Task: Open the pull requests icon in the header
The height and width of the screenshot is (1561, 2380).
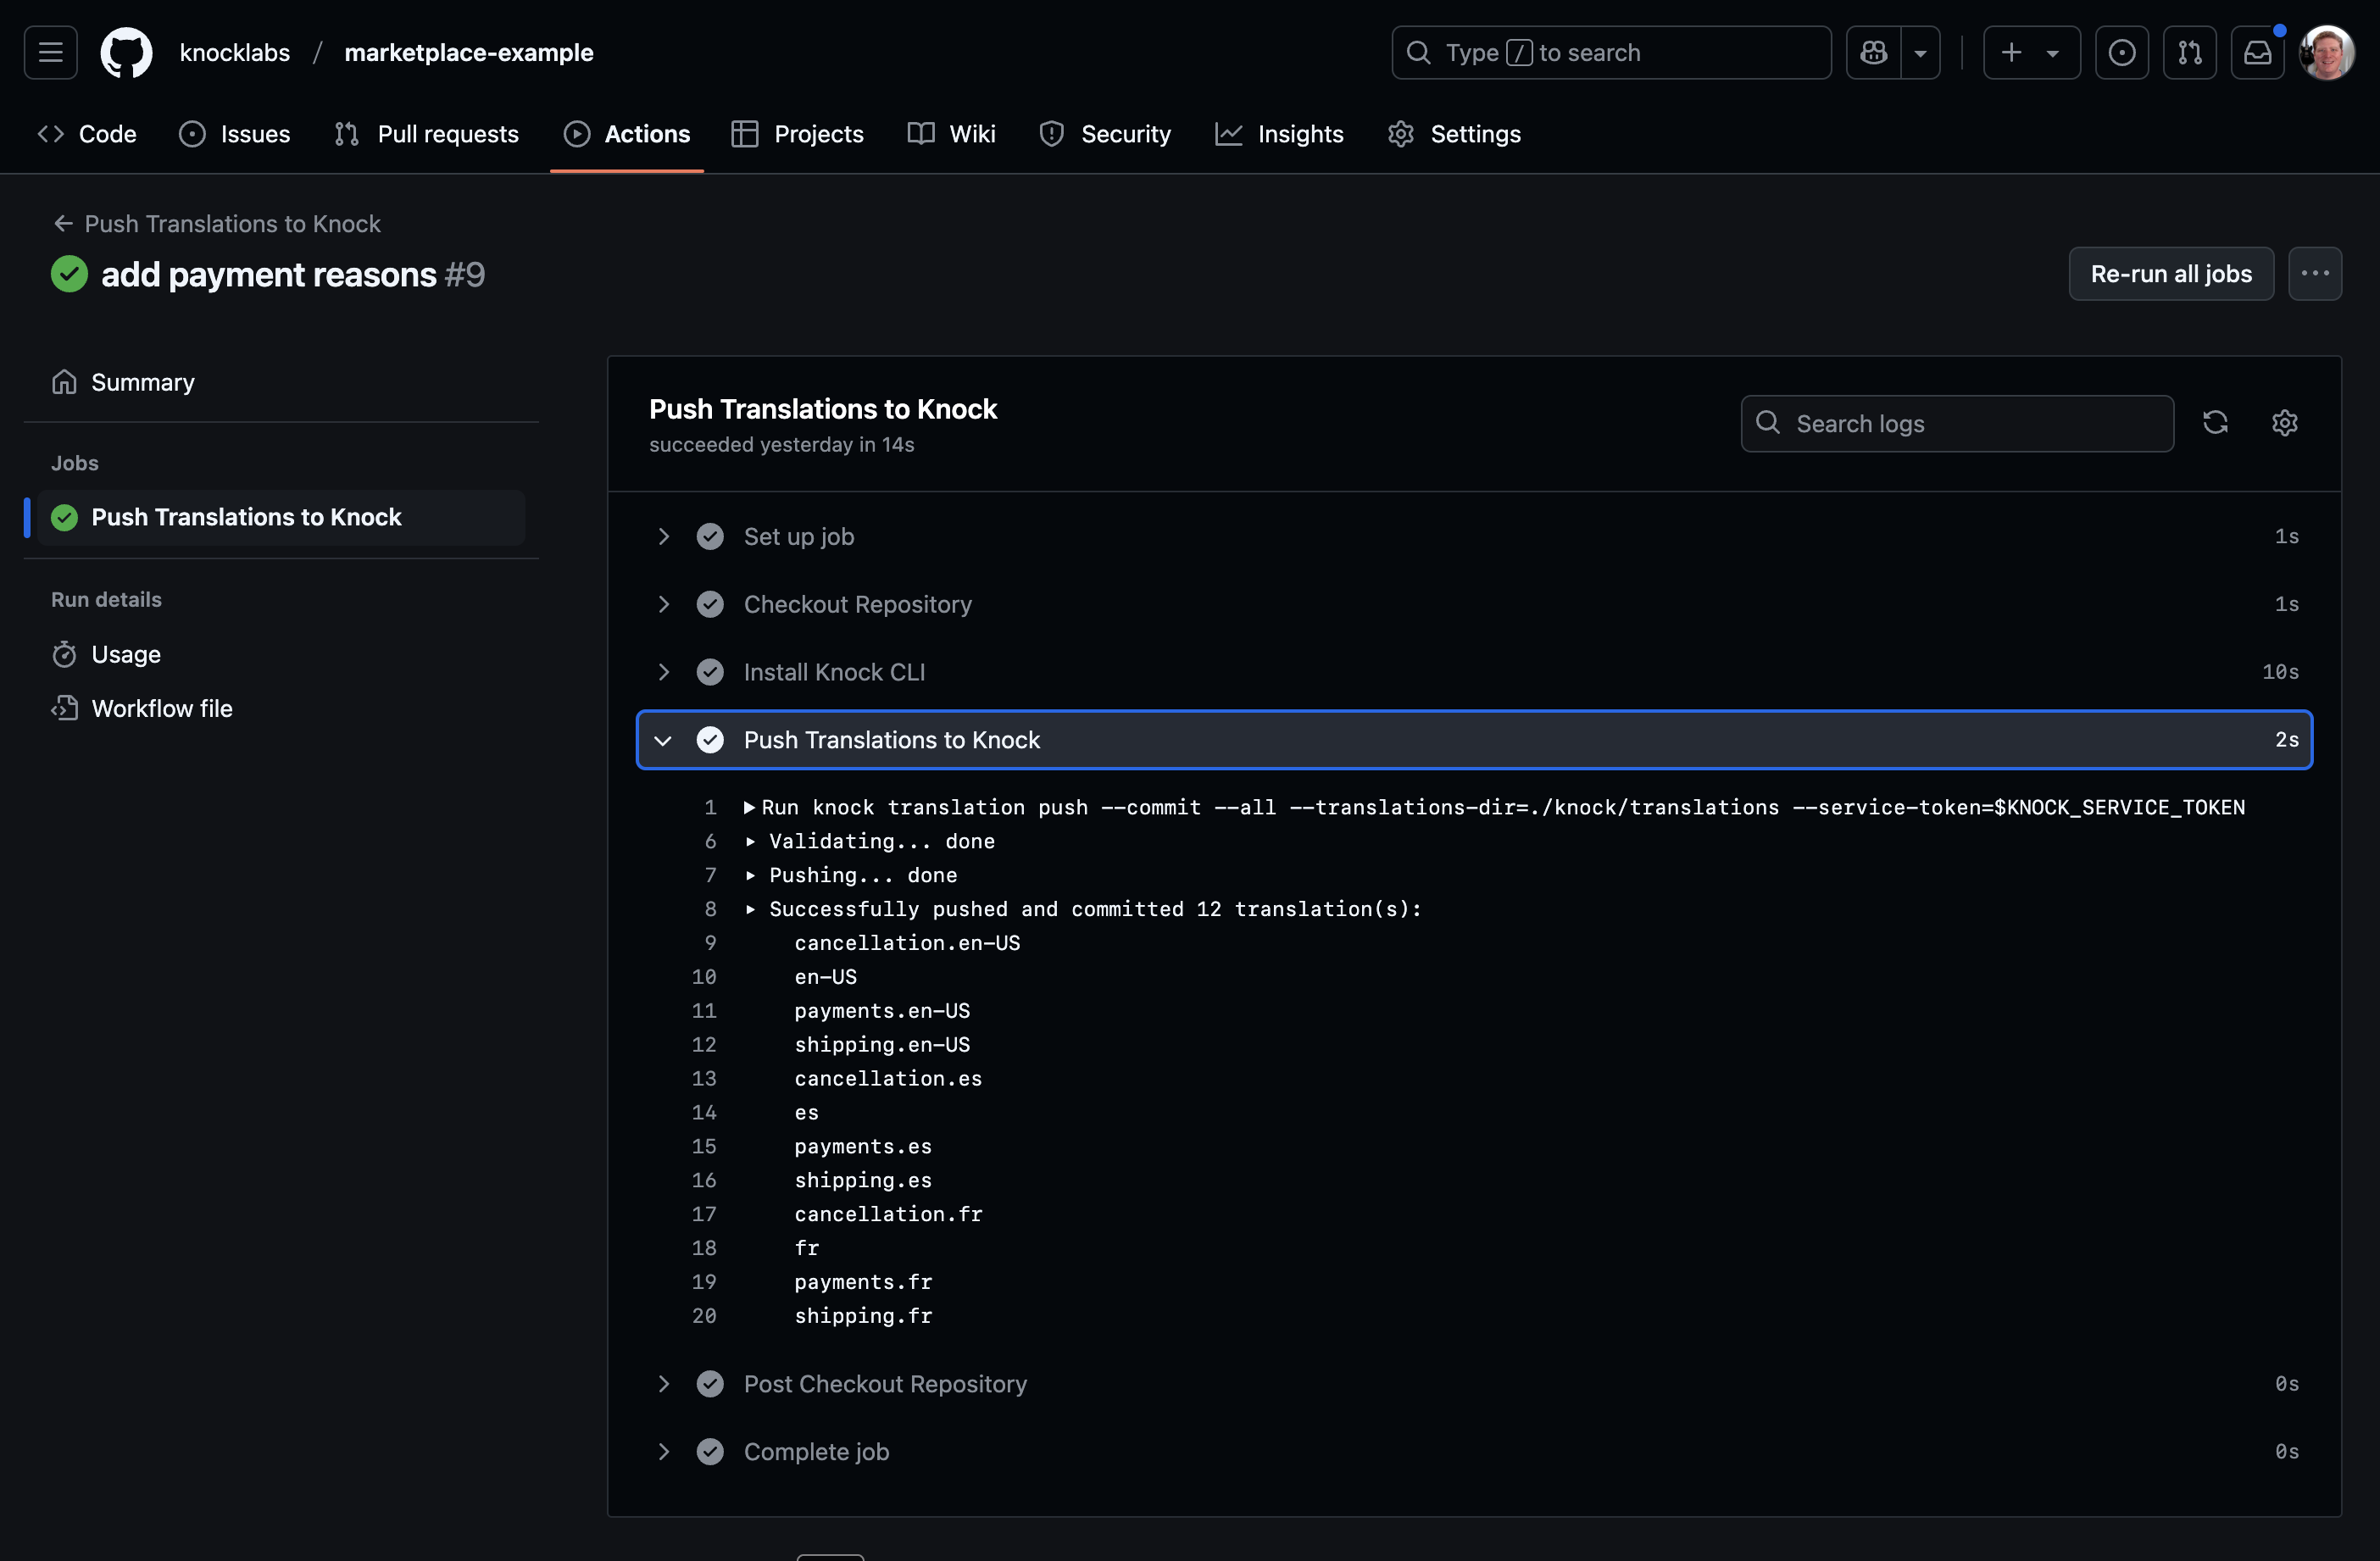Action: (x=2190, y=52)
